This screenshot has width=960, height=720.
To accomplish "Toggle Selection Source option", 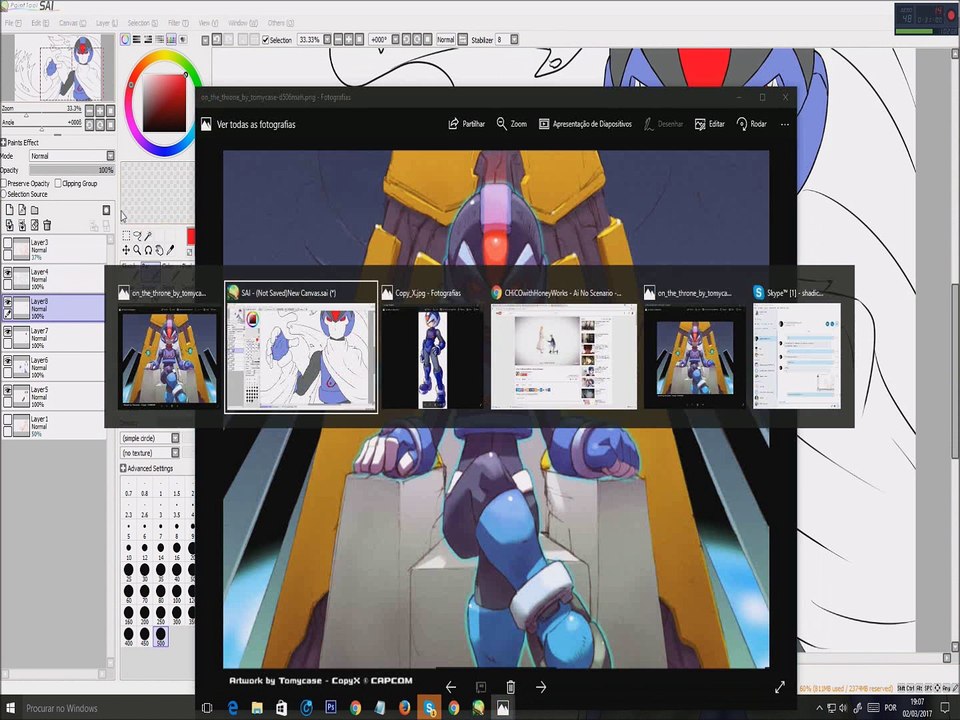I will click(4, 194).
